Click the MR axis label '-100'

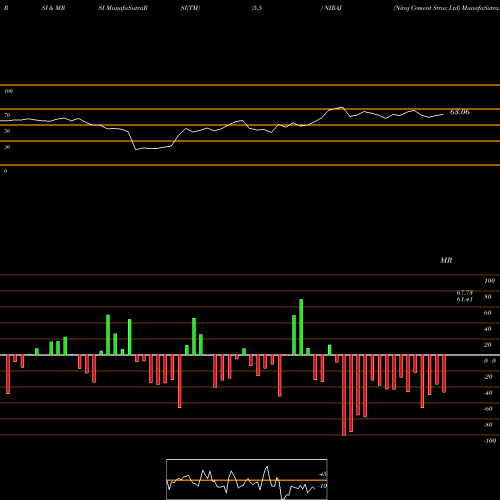490,441
